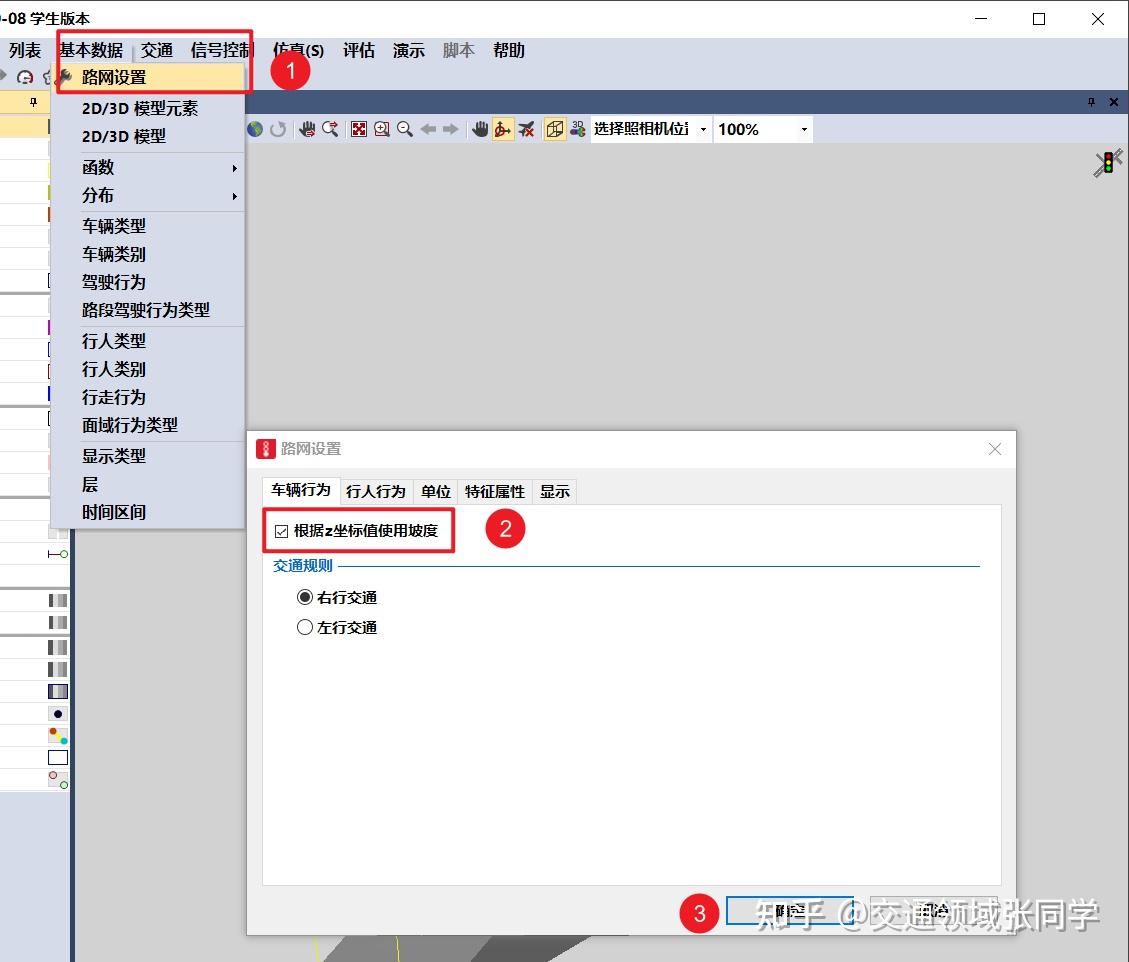This screenshot has height=962, width=1129.
Task: Toggle the 3D view cube icon
Action: [x=554, y=128]
